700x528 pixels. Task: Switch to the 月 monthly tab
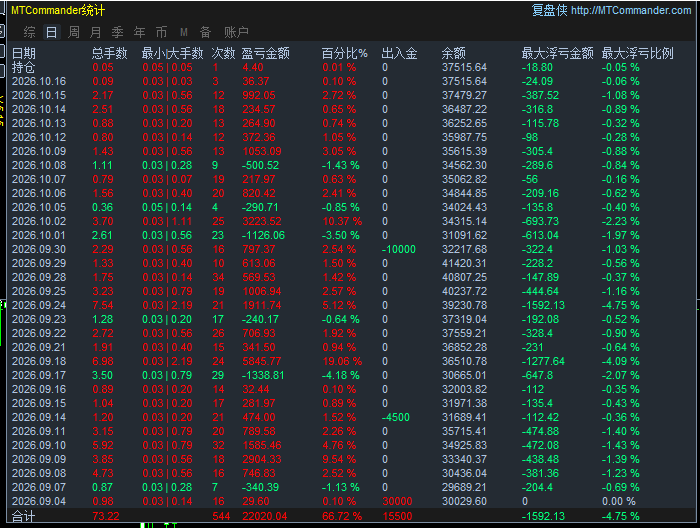96,32
